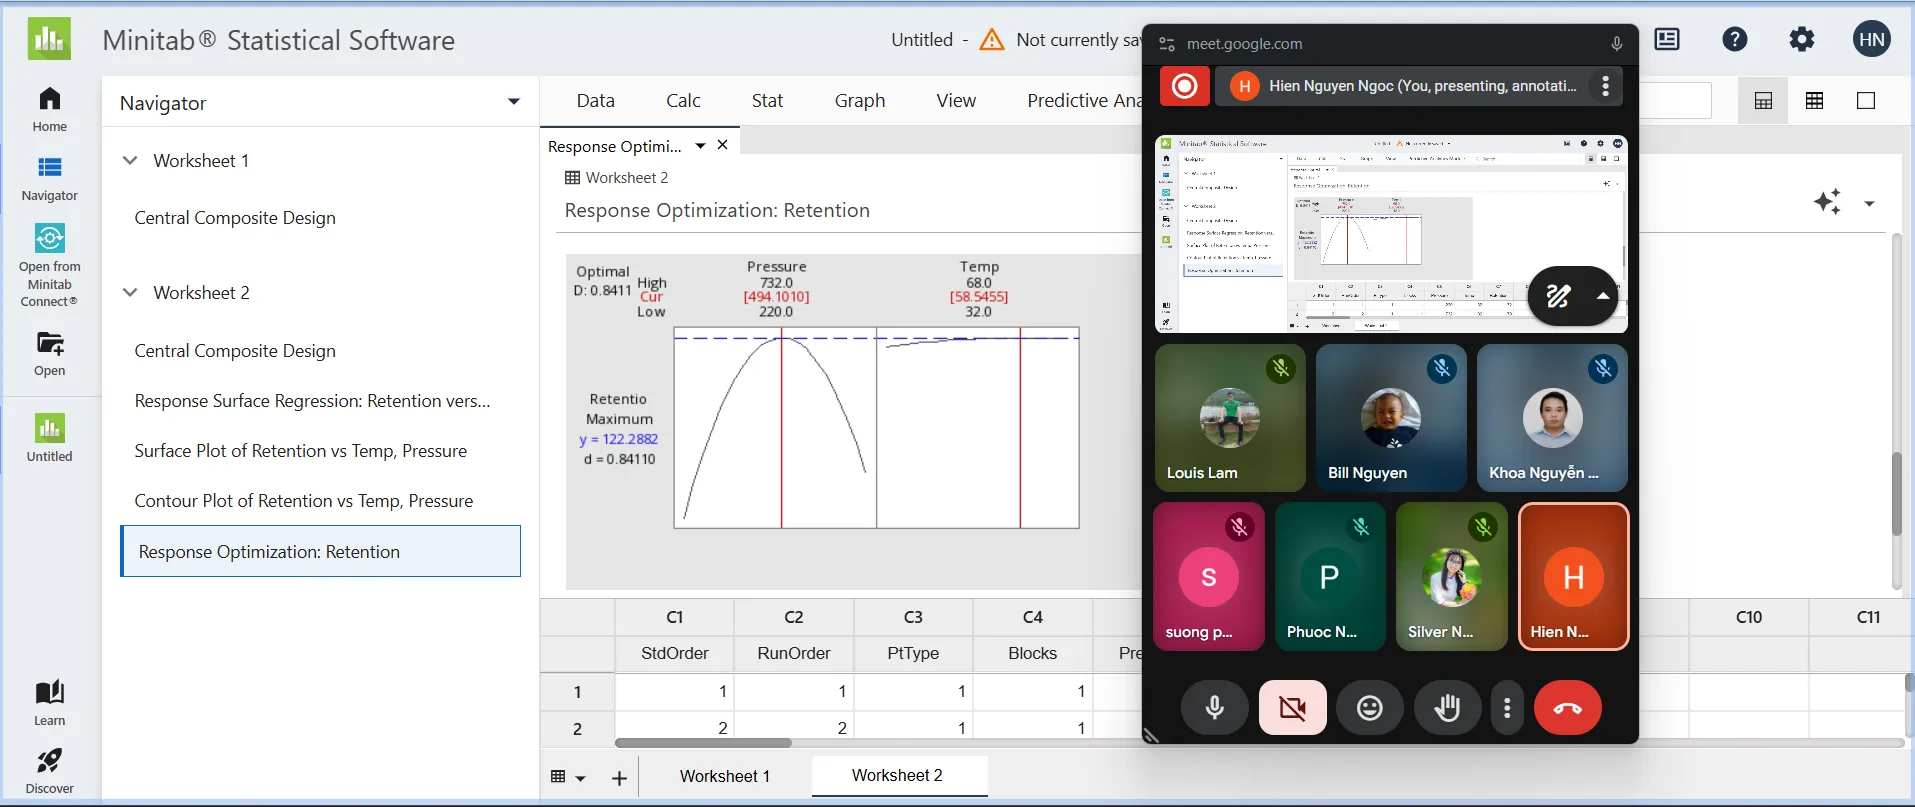
Task: Turn on camera in Meet controls
Action: click(1293, 708)
